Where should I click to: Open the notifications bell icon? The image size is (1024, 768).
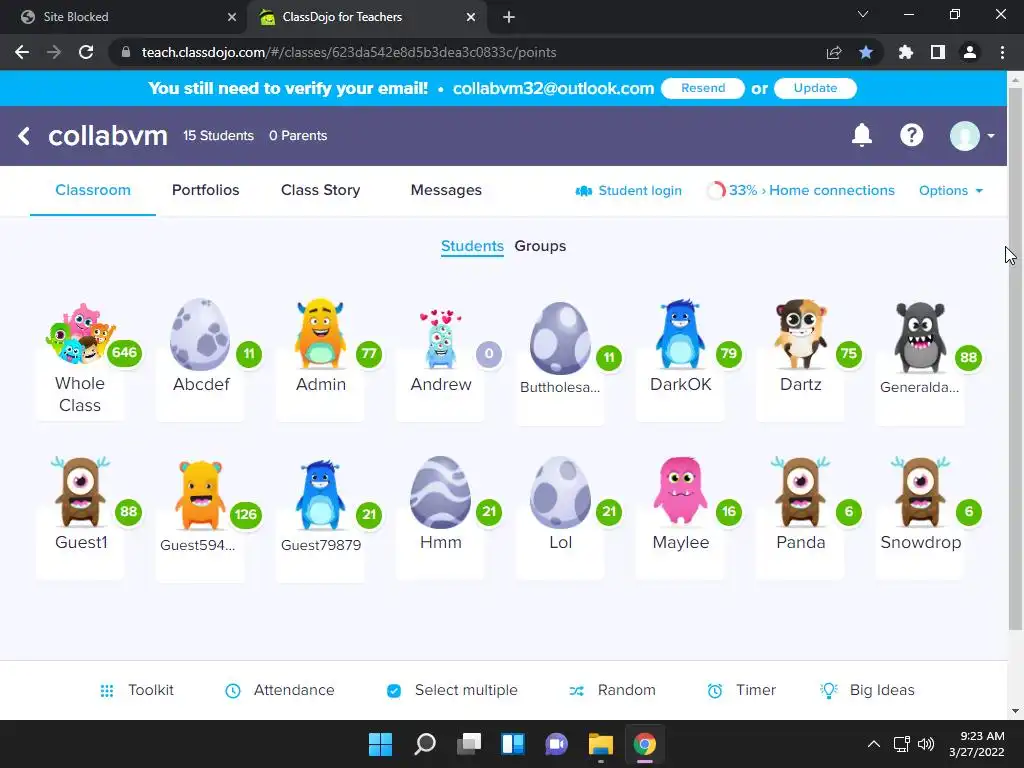coord(861,135)
